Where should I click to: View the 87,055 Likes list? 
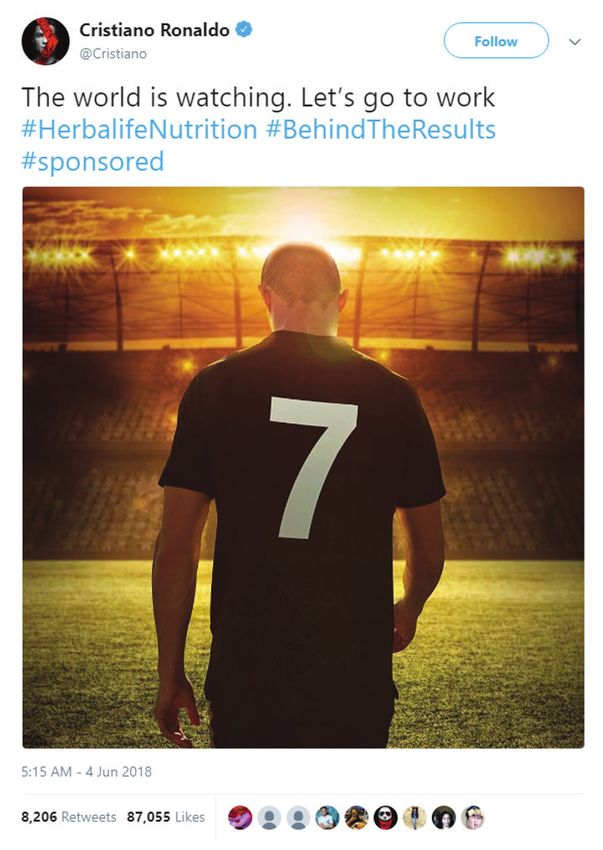[165, 816]
